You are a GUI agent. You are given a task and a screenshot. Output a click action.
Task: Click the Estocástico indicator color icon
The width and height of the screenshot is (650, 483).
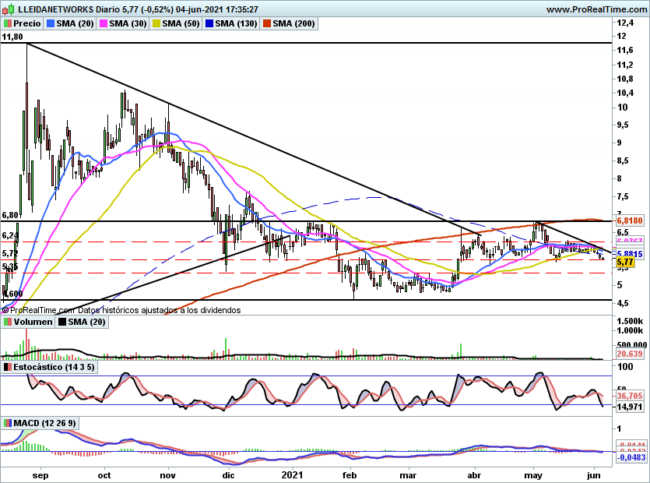pos(7,367)
